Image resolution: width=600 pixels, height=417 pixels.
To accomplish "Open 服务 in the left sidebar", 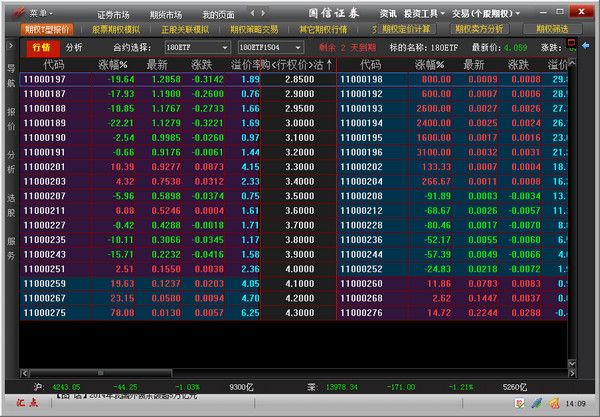I will click(x=11, y=248).
